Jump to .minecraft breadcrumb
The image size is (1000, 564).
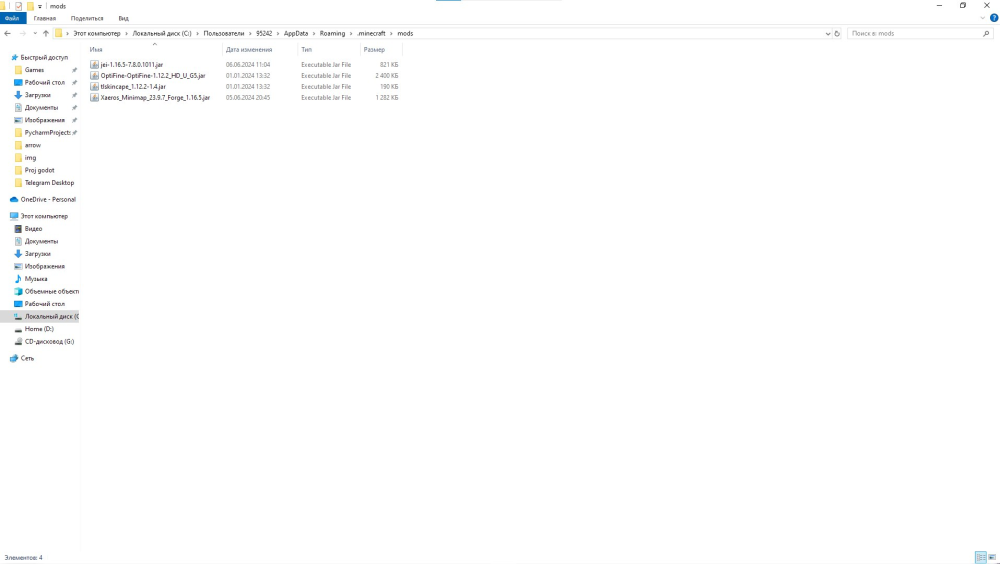tap(371, 33)
